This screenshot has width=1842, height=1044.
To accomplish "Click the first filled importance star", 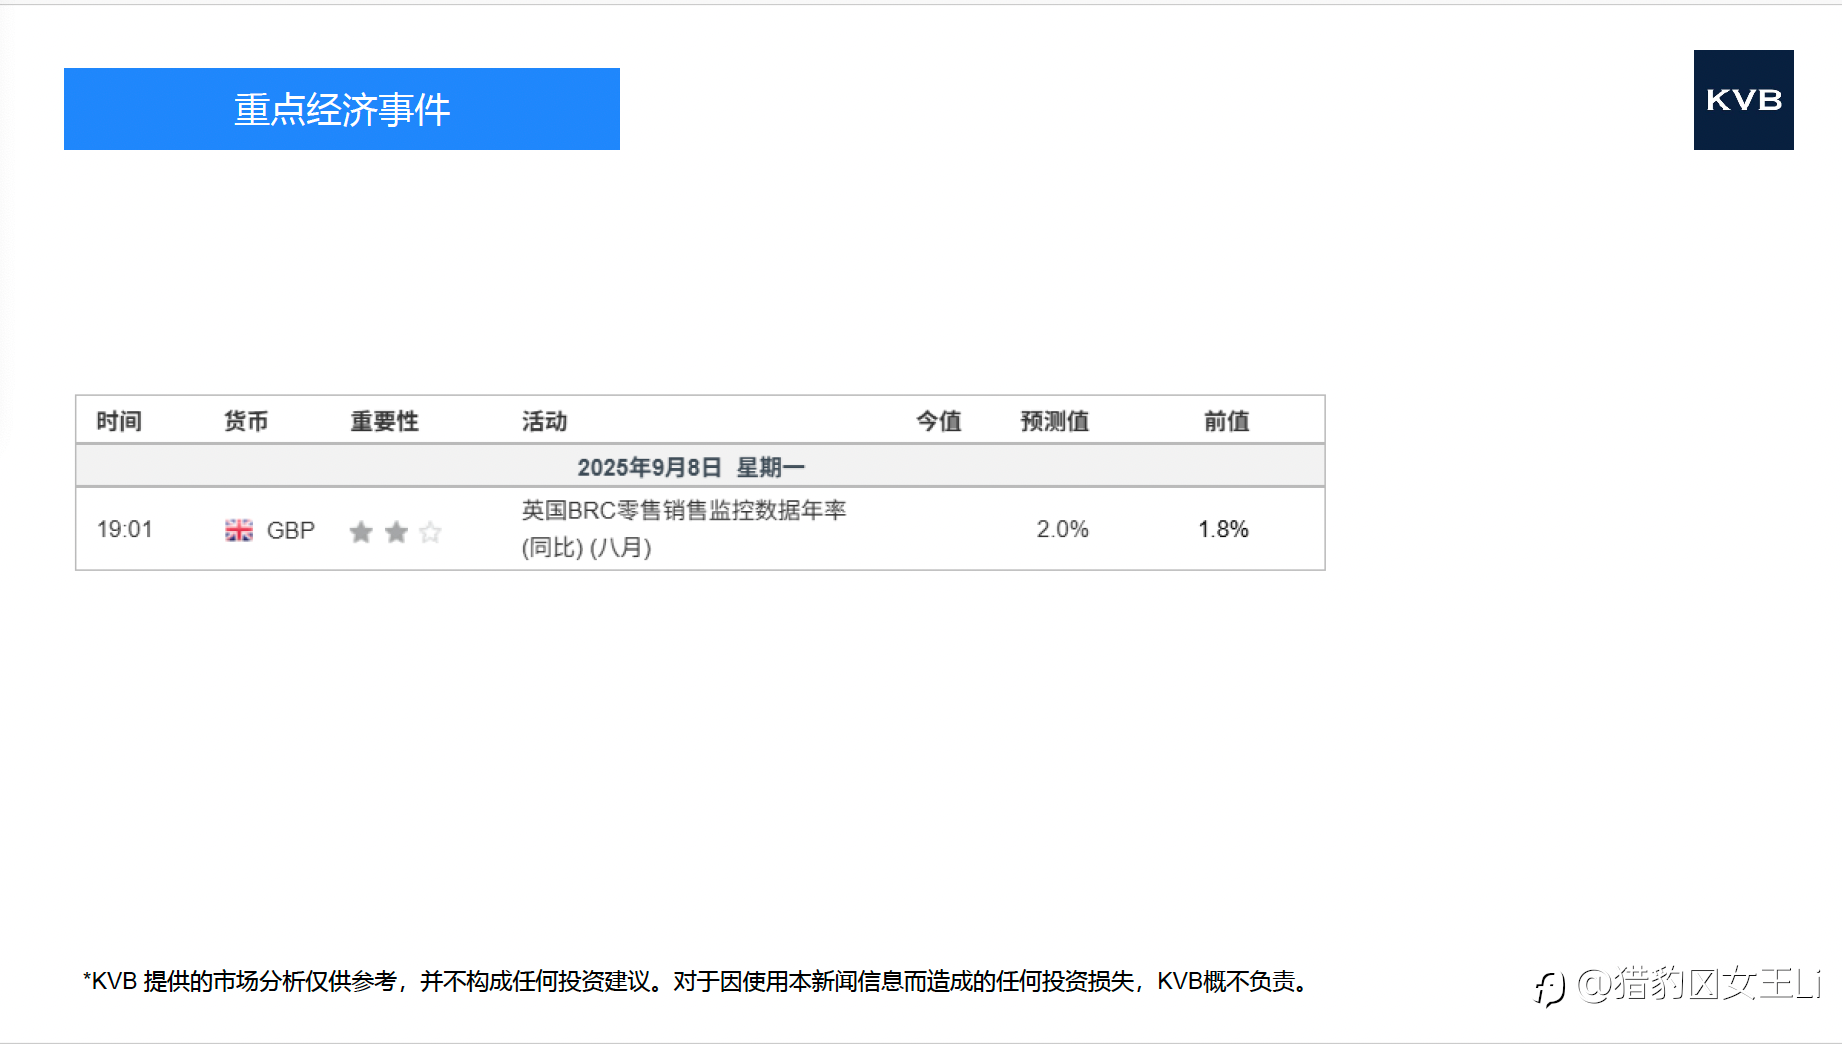I will point(361,532).
